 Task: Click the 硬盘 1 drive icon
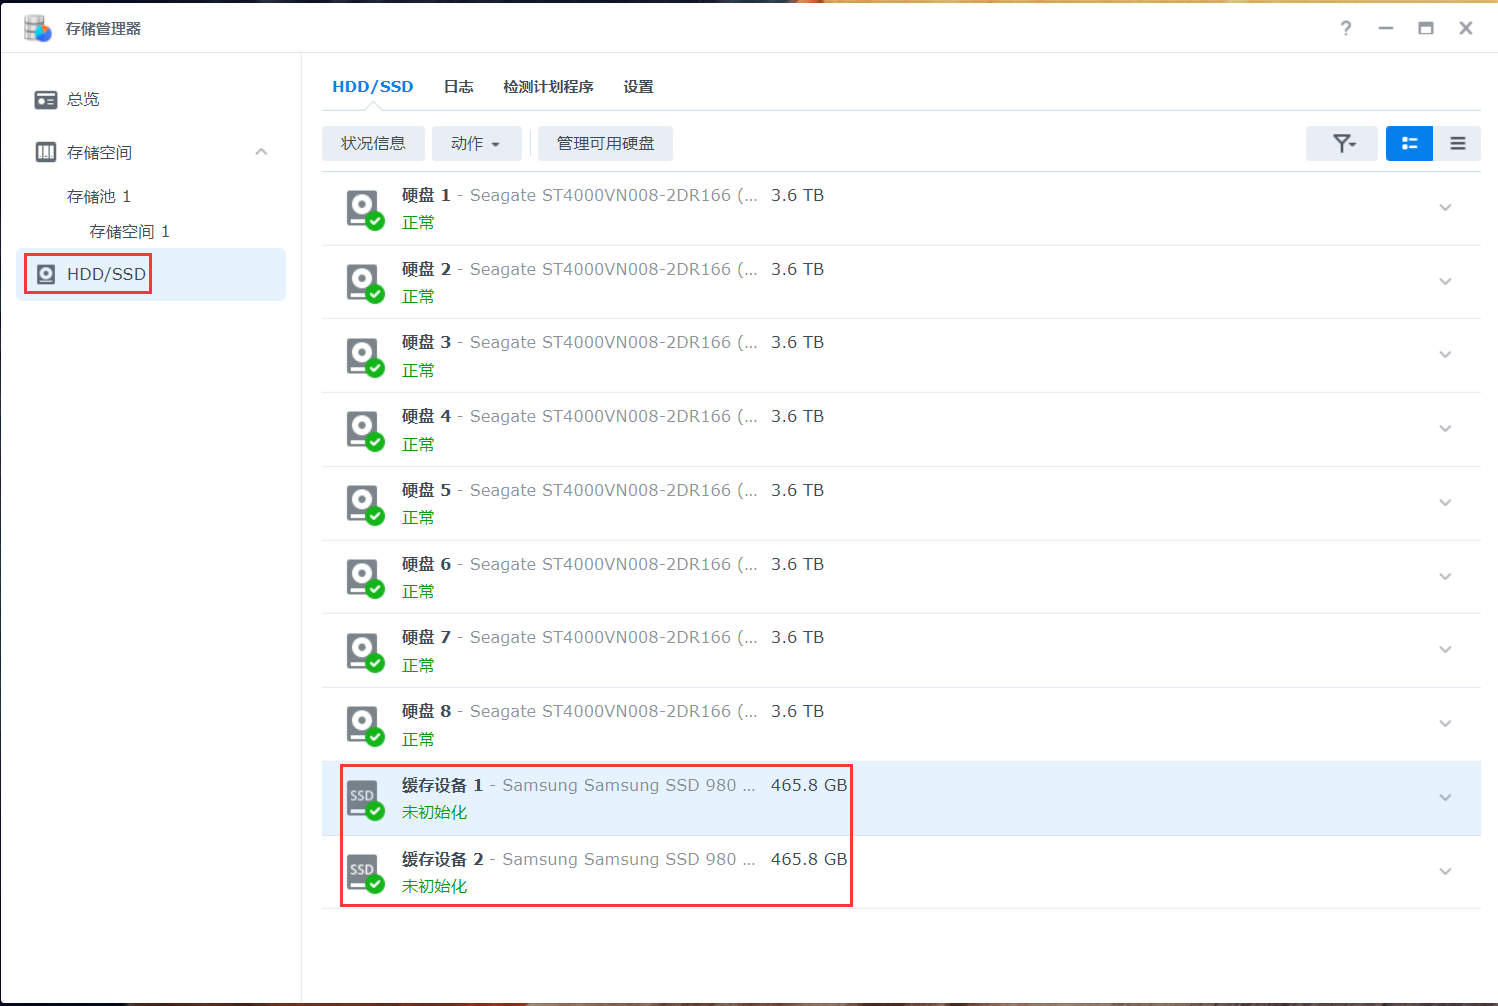tap(364, 209)
